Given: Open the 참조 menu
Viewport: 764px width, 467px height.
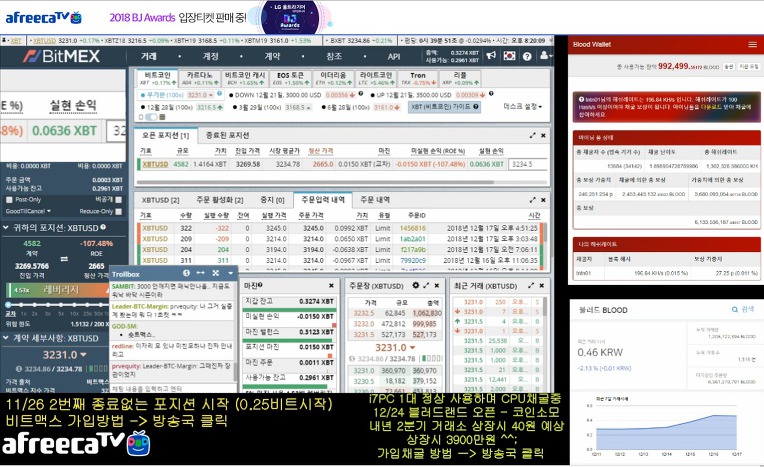Looking at the screenshot, I should click(x=334, y=57).
